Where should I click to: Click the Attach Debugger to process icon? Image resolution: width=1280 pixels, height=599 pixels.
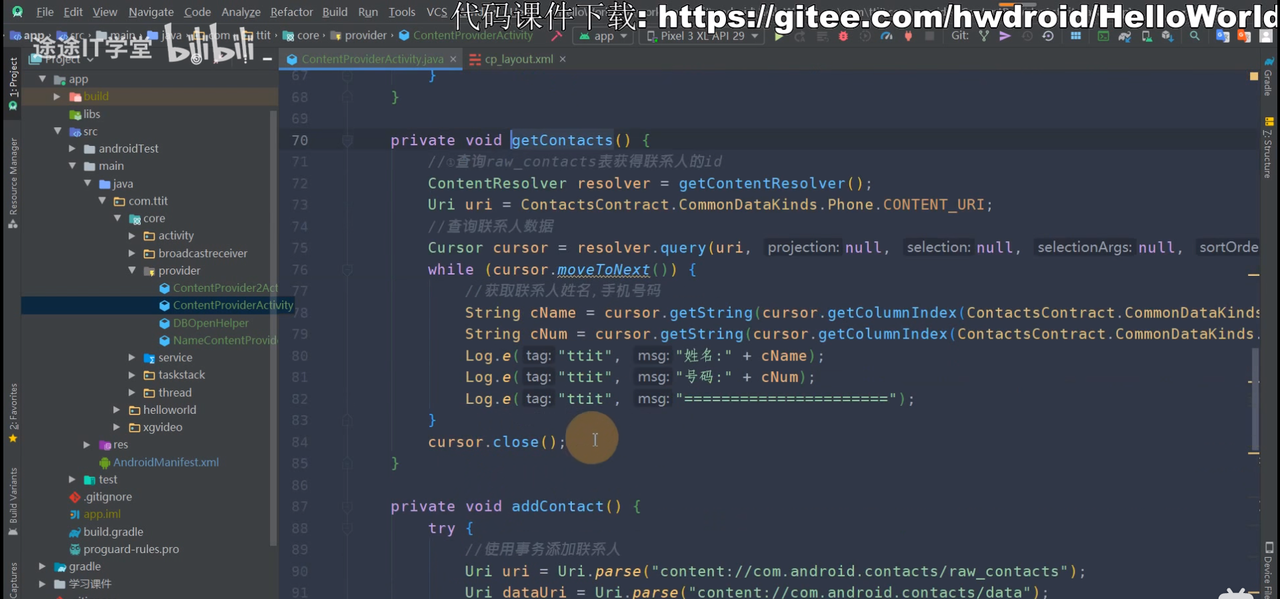click(x=908, y=36)
